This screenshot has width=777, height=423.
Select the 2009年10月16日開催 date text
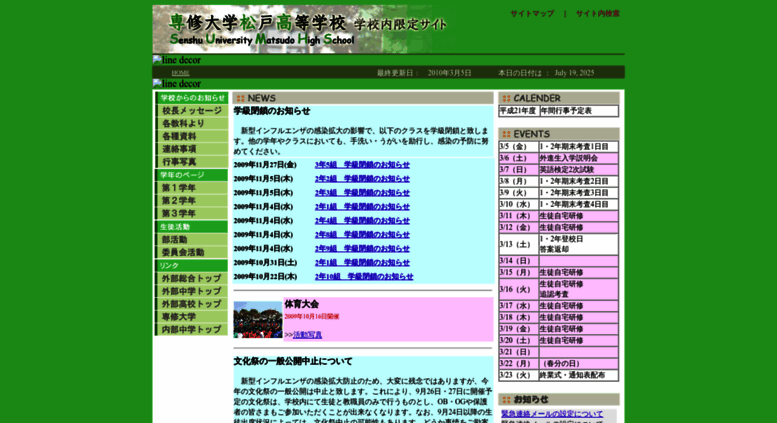(x=312, y=317)
